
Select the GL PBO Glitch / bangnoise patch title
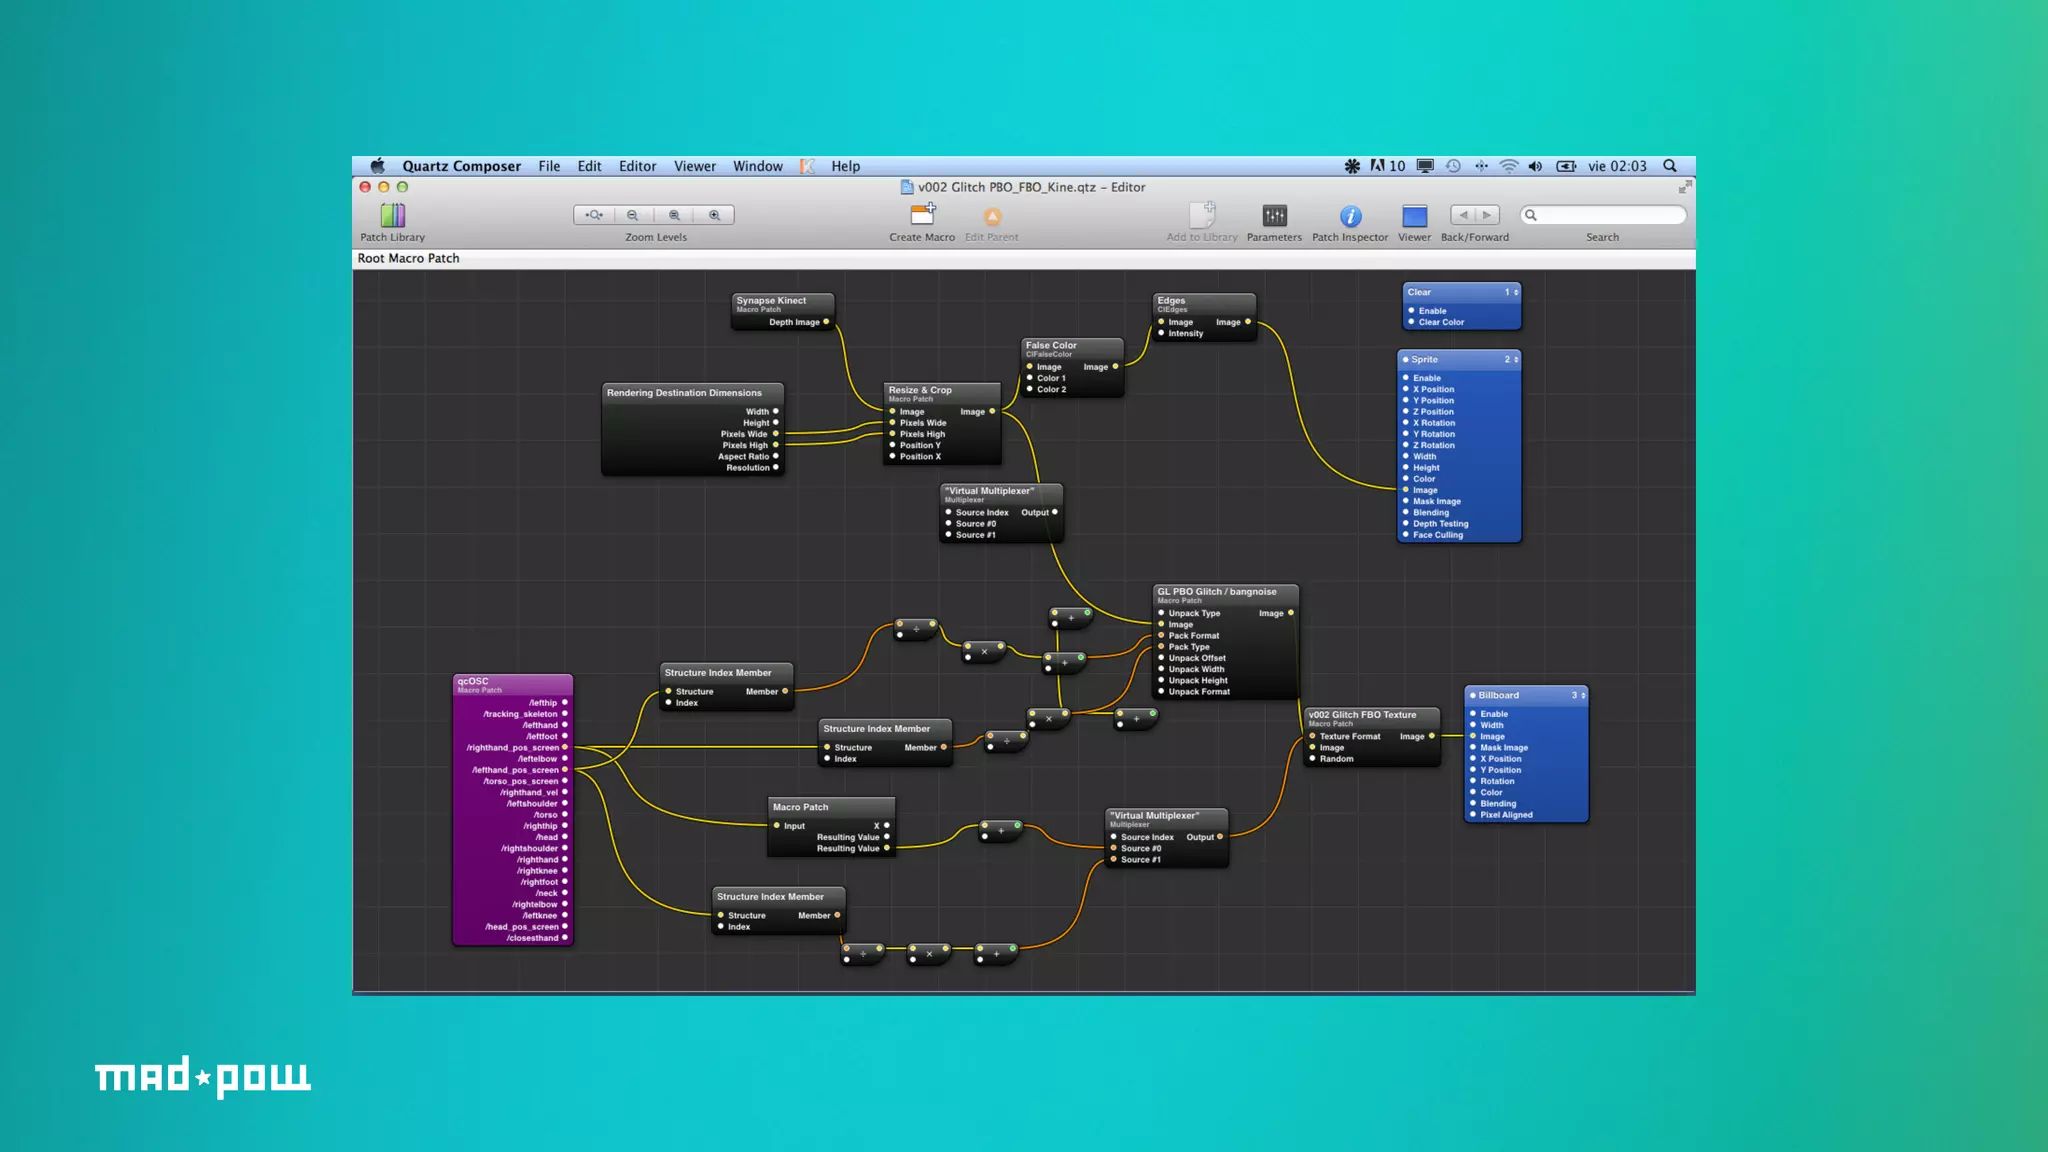1217,591
